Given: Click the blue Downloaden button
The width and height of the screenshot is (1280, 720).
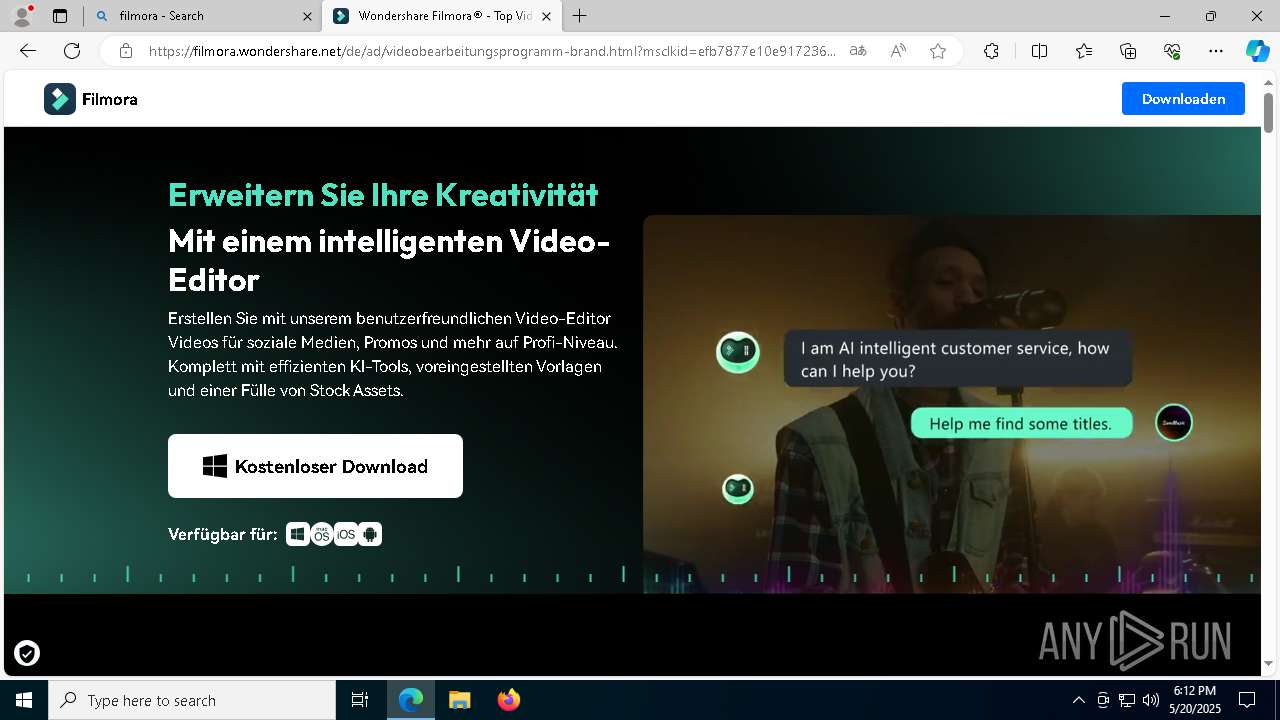Looking at the screenshot, I should tap(1183, 99).
